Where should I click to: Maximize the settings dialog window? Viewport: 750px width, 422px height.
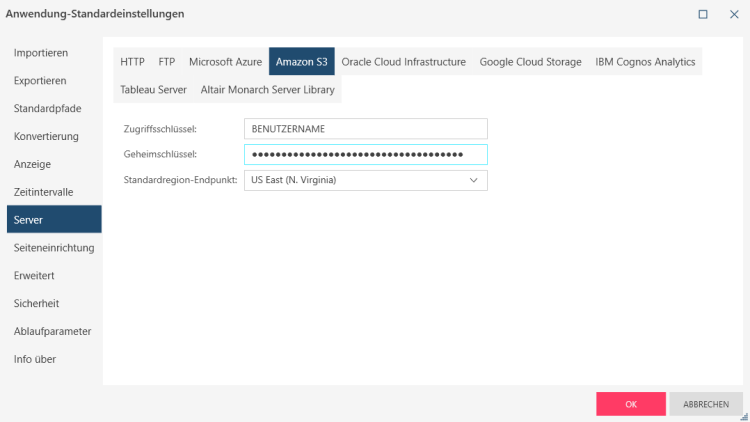click(703, 14)
